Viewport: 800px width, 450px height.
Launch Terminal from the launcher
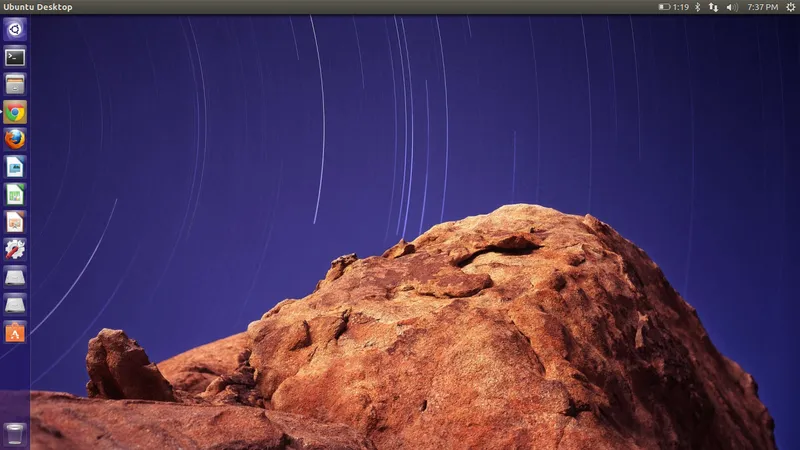coord(15,57)
